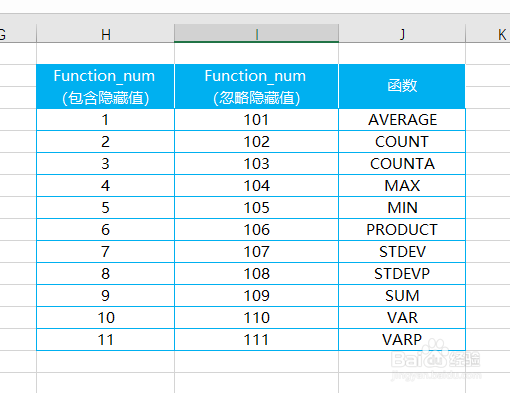The width and height of the screenshot is (510, 393).
Task: Select the cell containing STDEVP
Action: [x=402, y=274]
